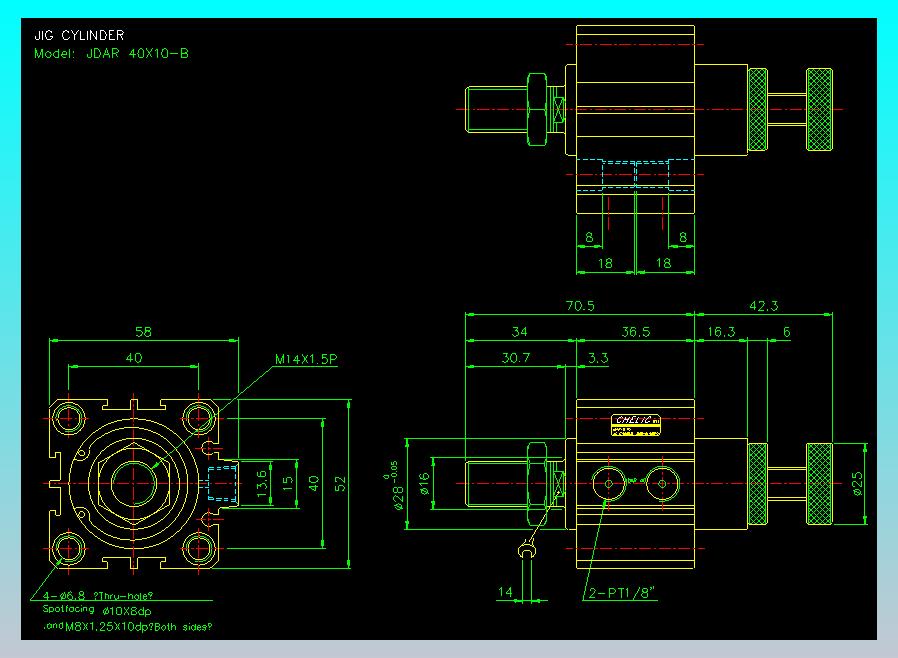The height and width of the screenshot is (658, 898).
Task: Select the ø28 diameter tolerance text
Action: pos(394,486)
